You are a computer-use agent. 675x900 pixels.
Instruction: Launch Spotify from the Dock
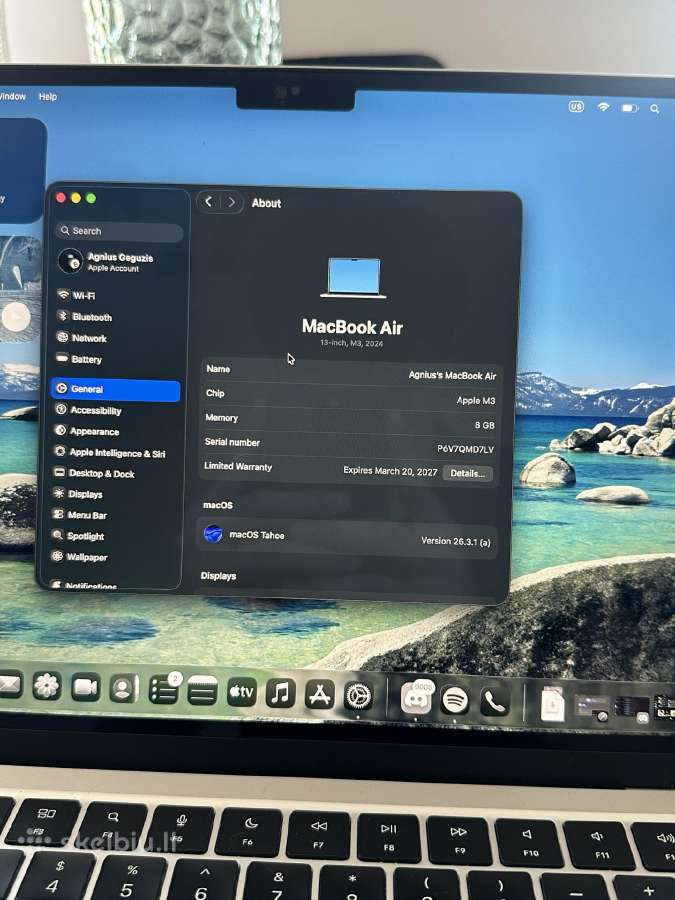click(x=455, y=700)
